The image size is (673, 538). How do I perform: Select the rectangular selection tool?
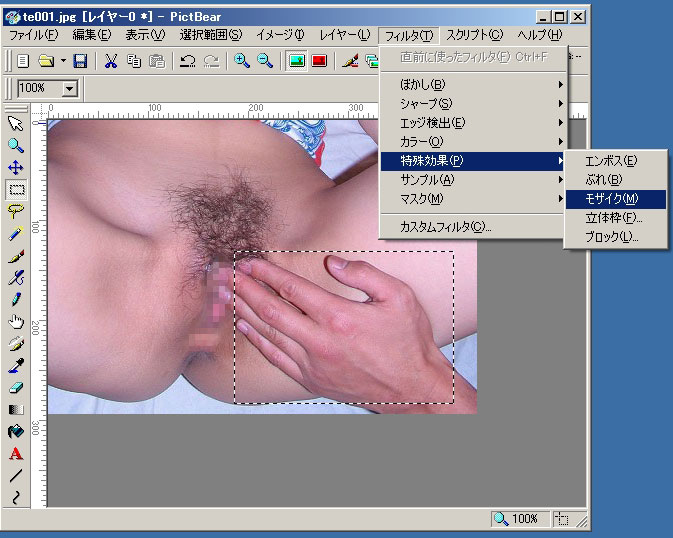click(x=16, y=189)
